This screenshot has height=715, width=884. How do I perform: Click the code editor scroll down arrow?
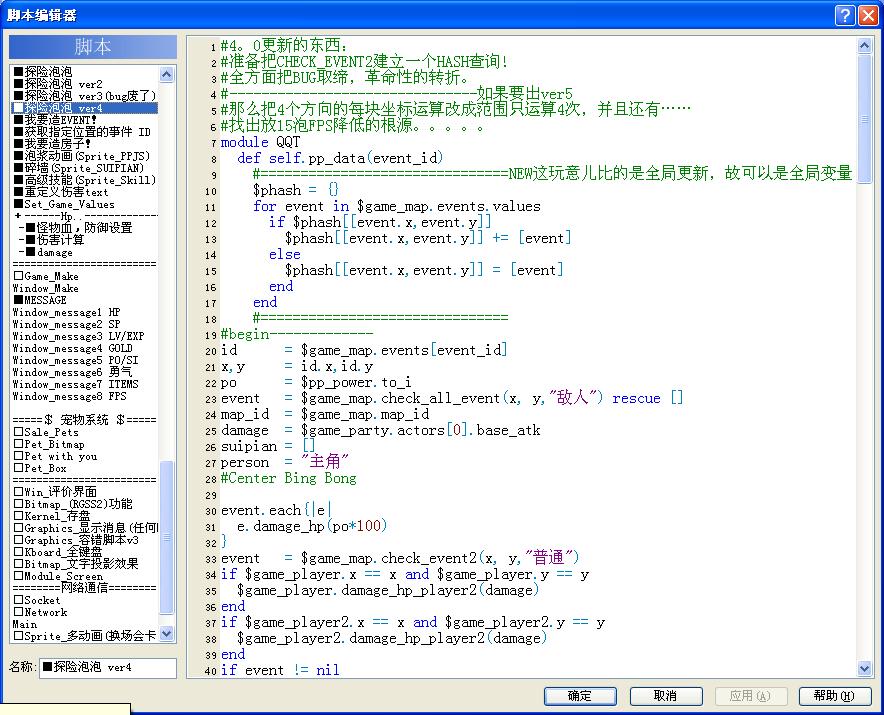pos(864,669)
